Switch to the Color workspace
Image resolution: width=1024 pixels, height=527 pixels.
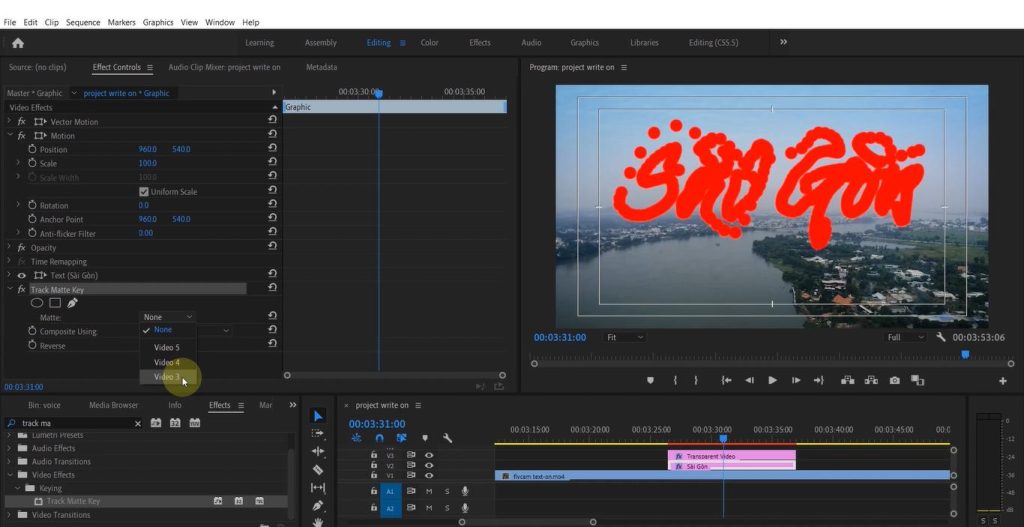pyautogui.click(x=429, y=42)
